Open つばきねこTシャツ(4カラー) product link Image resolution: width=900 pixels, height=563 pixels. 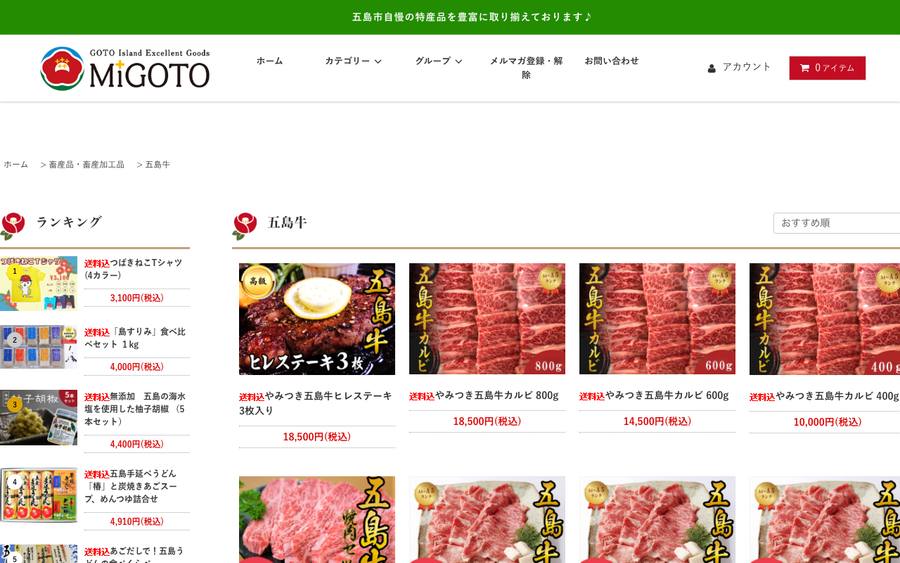point(133,269)
